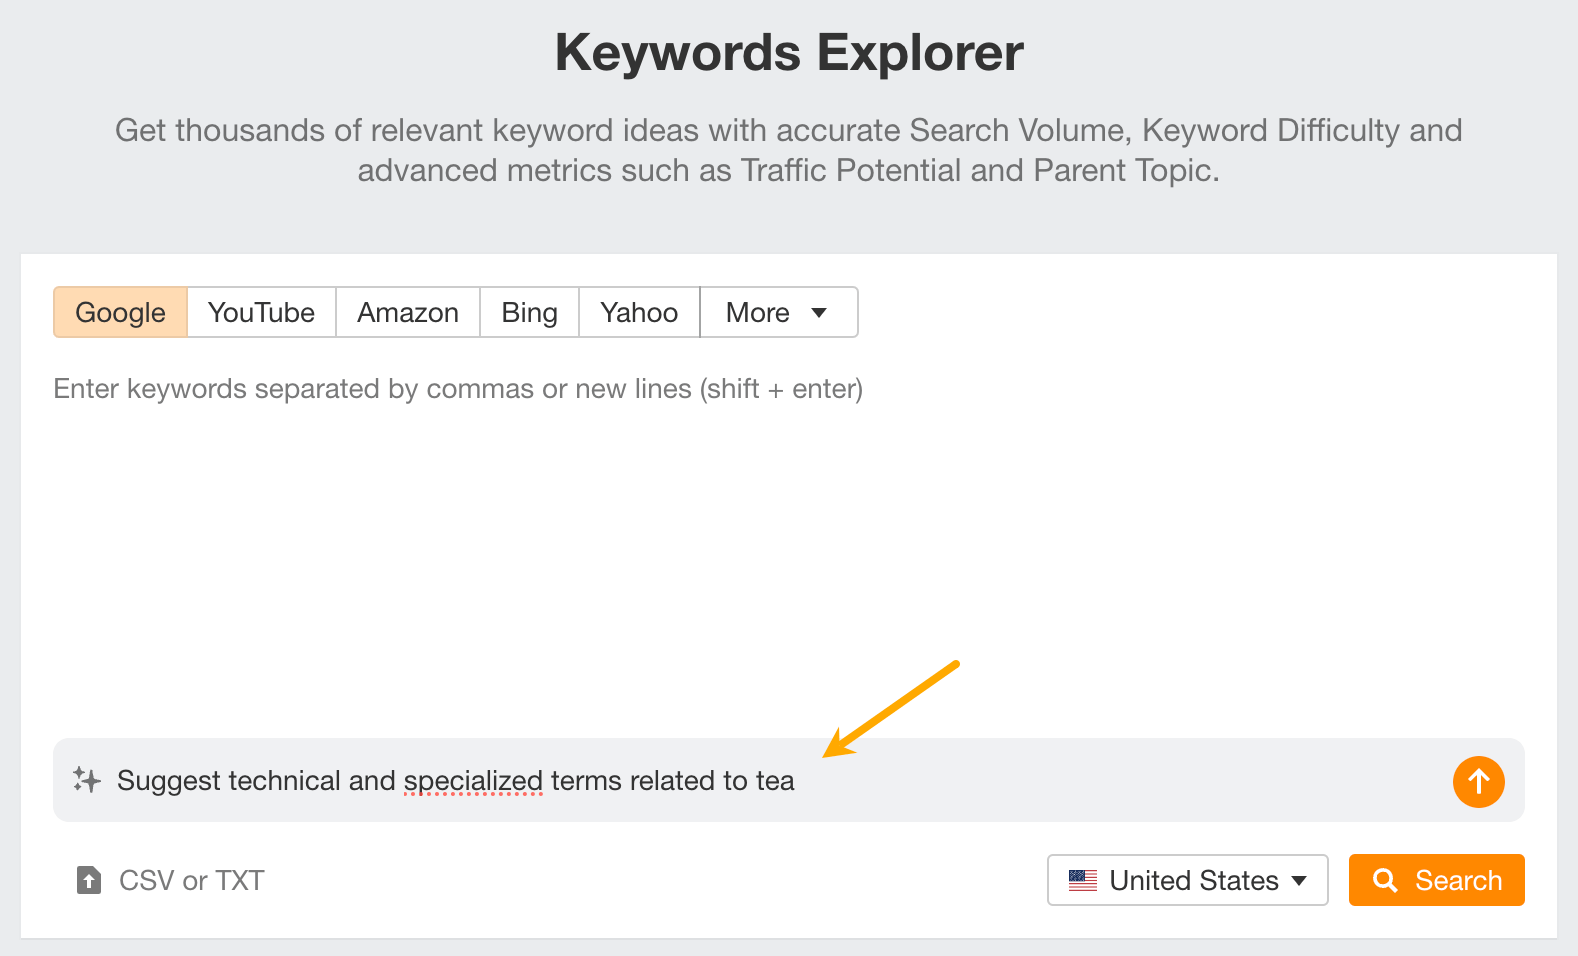Image resolution: width=1578 pixels, height=956 pixels.
Task: Switch to the YouTube tab
Action: click(x=260, y=312)
